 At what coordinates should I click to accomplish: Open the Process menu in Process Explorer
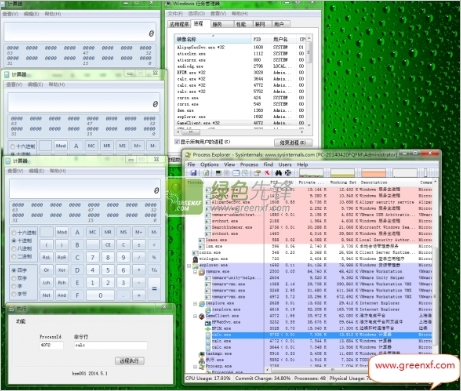point(249,165)
